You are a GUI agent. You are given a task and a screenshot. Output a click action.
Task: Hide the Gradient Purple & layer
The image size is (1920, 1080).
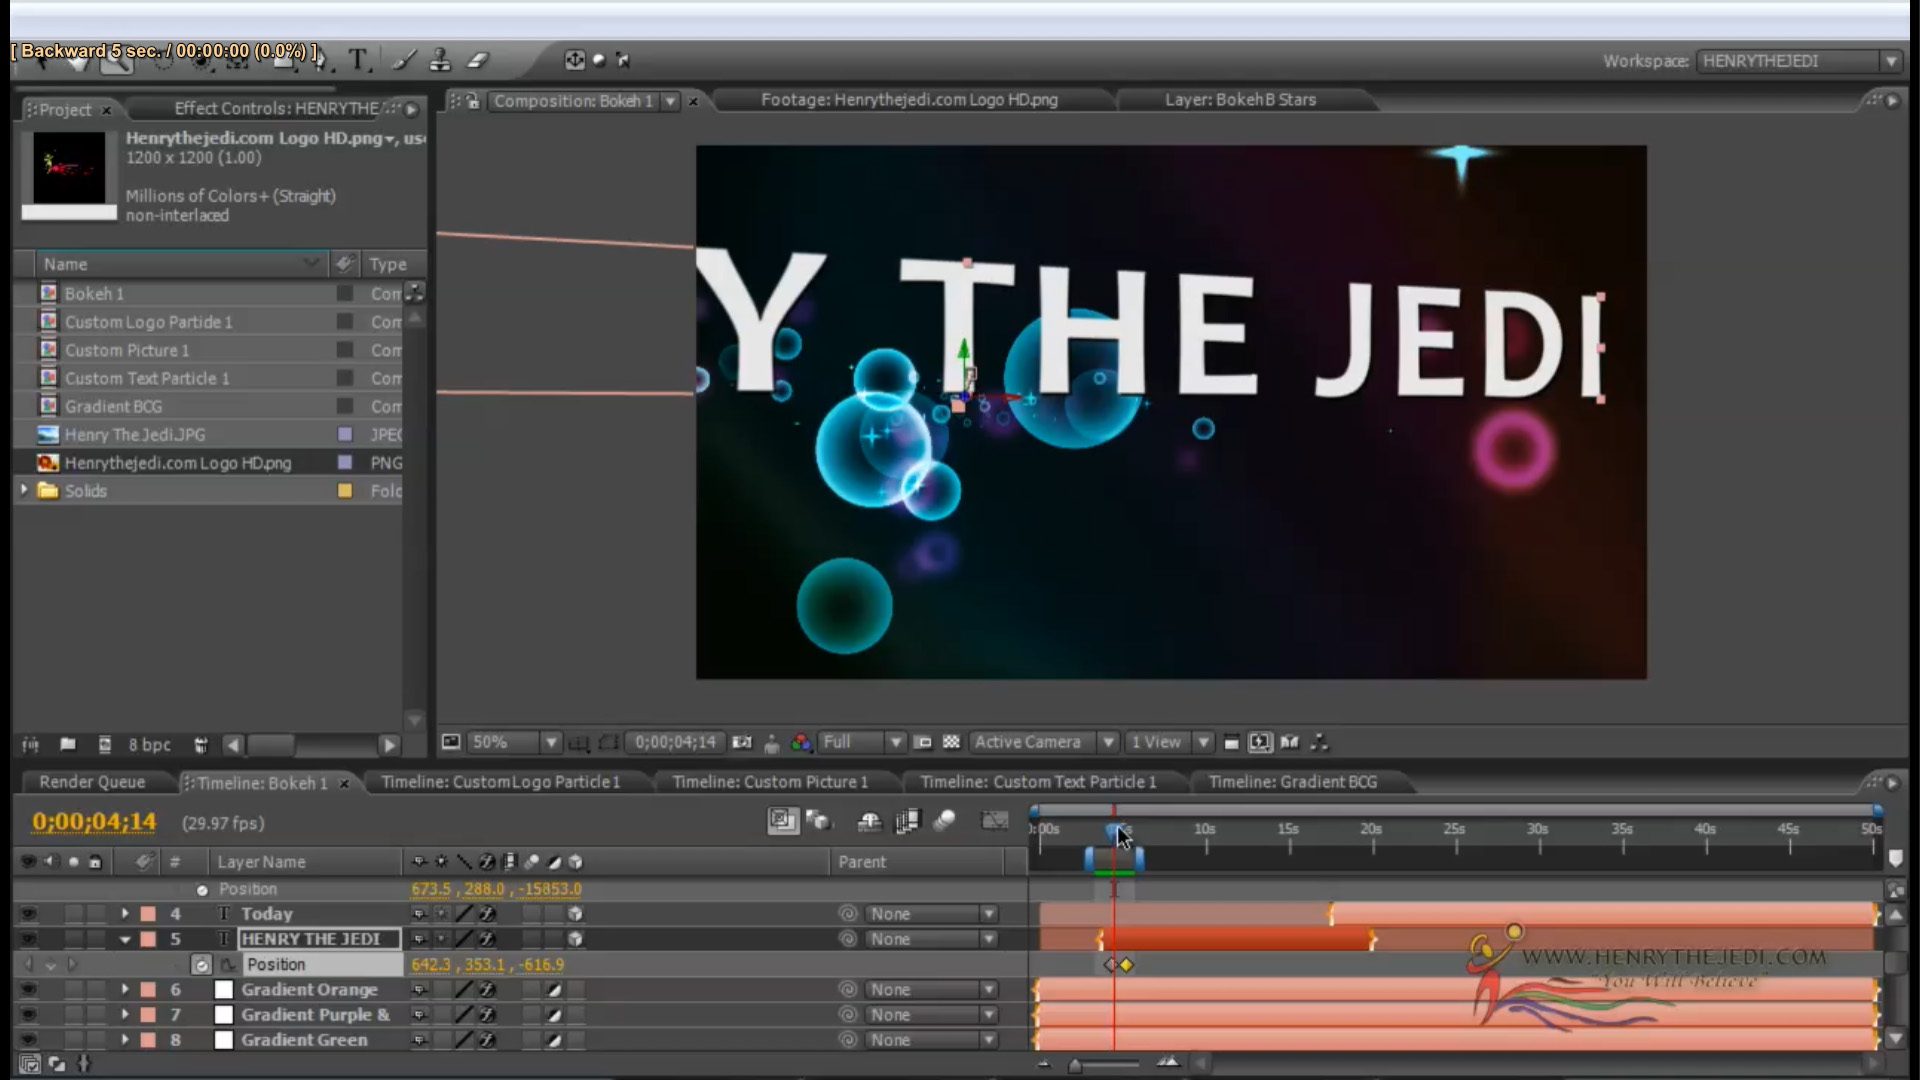28,1014
